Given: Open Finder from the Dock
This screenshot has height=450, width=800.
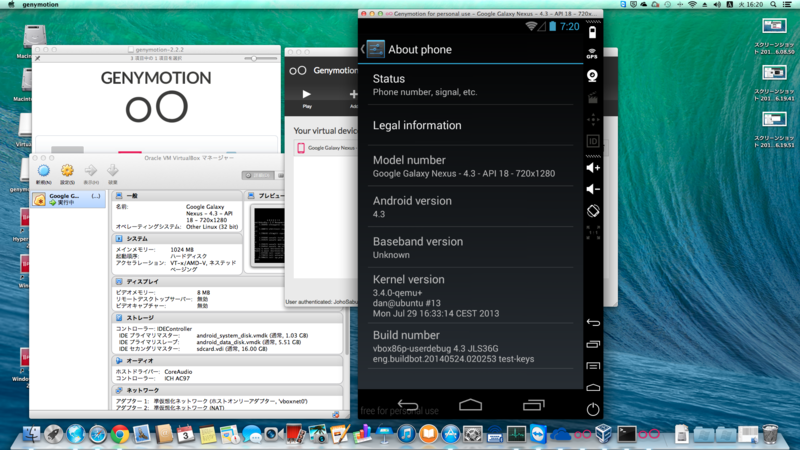Looking at the screenshot, I should (32, 434).
